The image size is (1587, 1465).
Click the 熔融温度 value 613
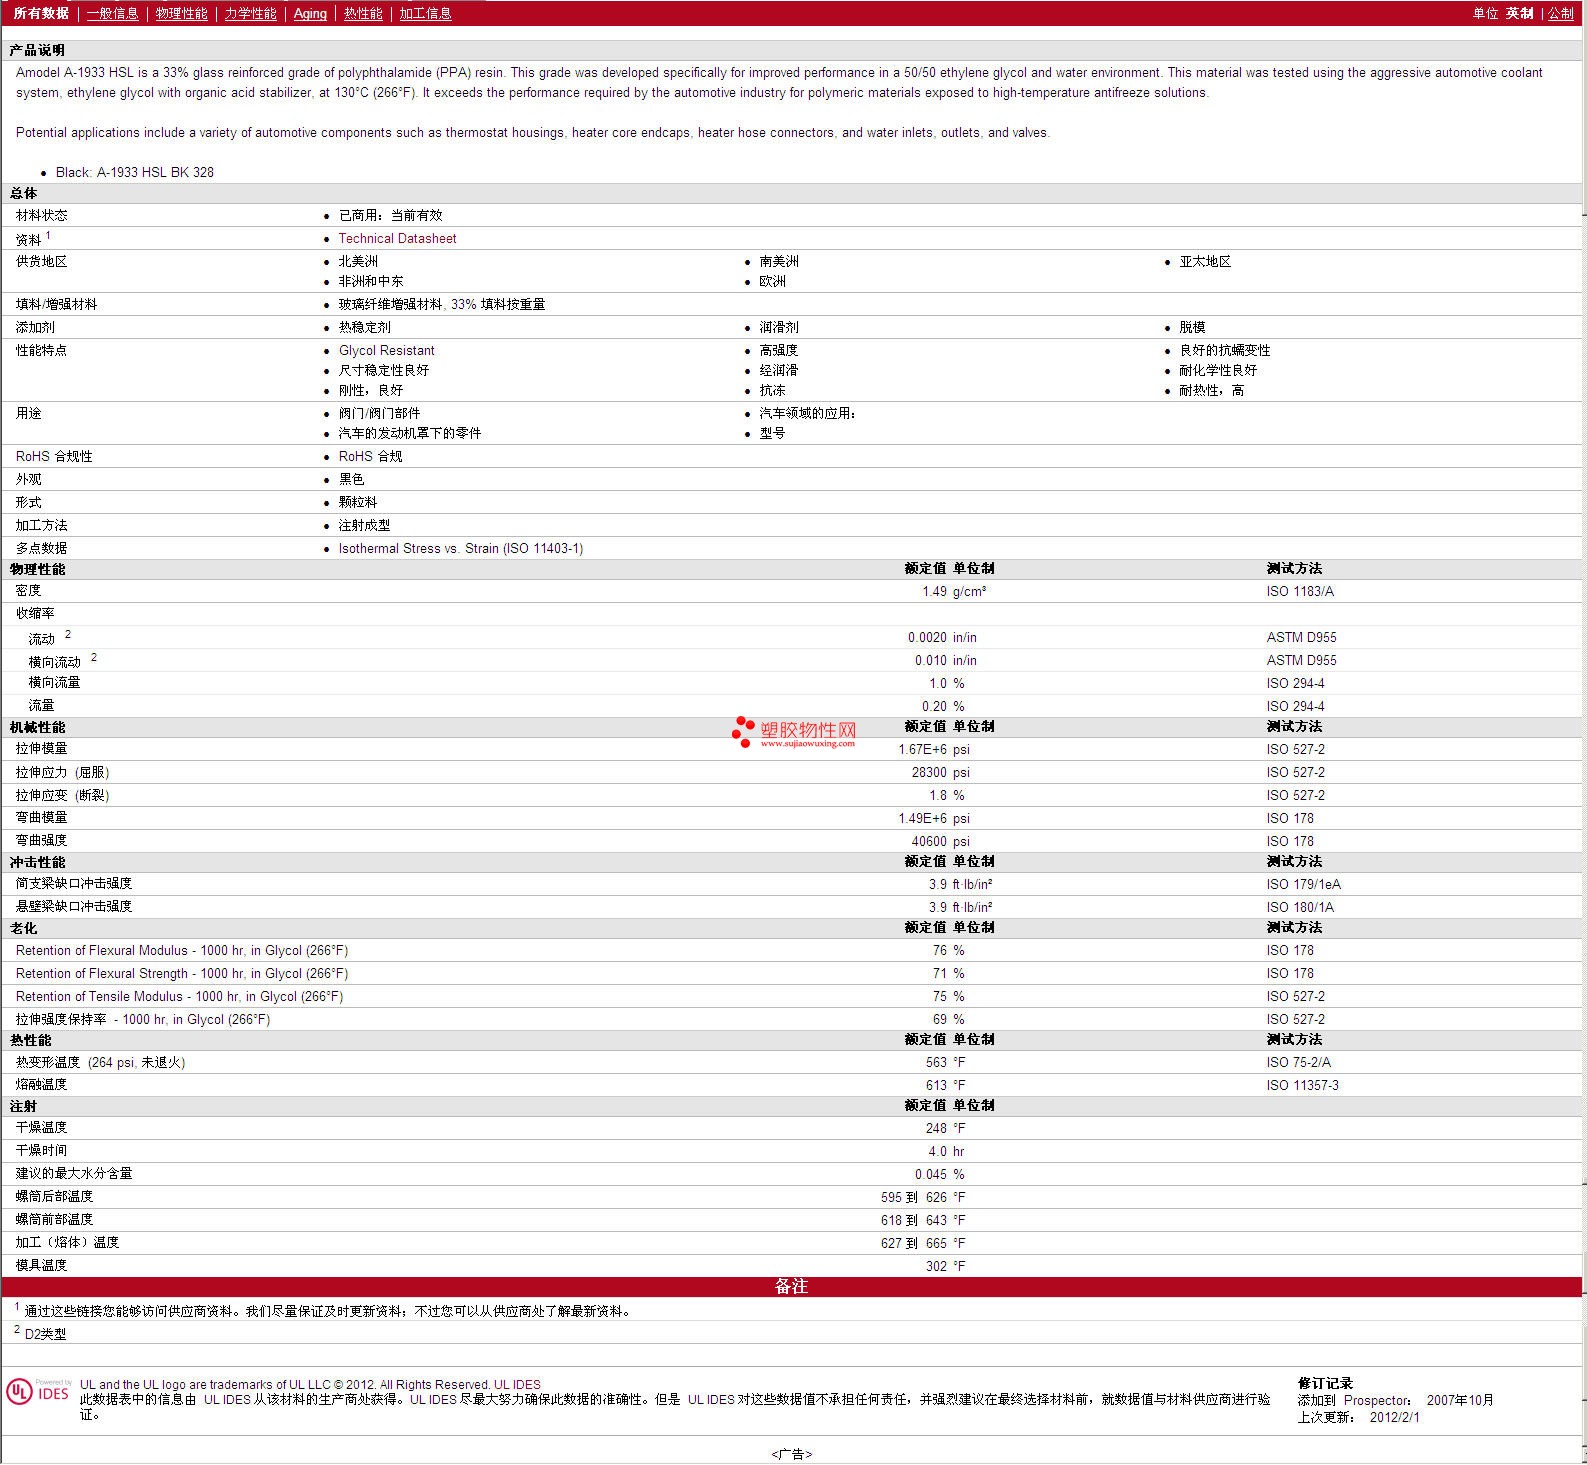point(936,1085)
